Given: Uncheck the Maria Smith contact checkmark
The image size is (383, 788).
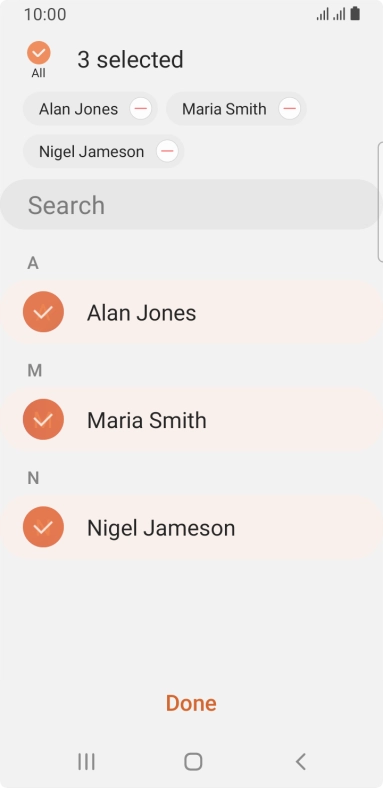Looking at the screenshot, I should tap(43, 419).
